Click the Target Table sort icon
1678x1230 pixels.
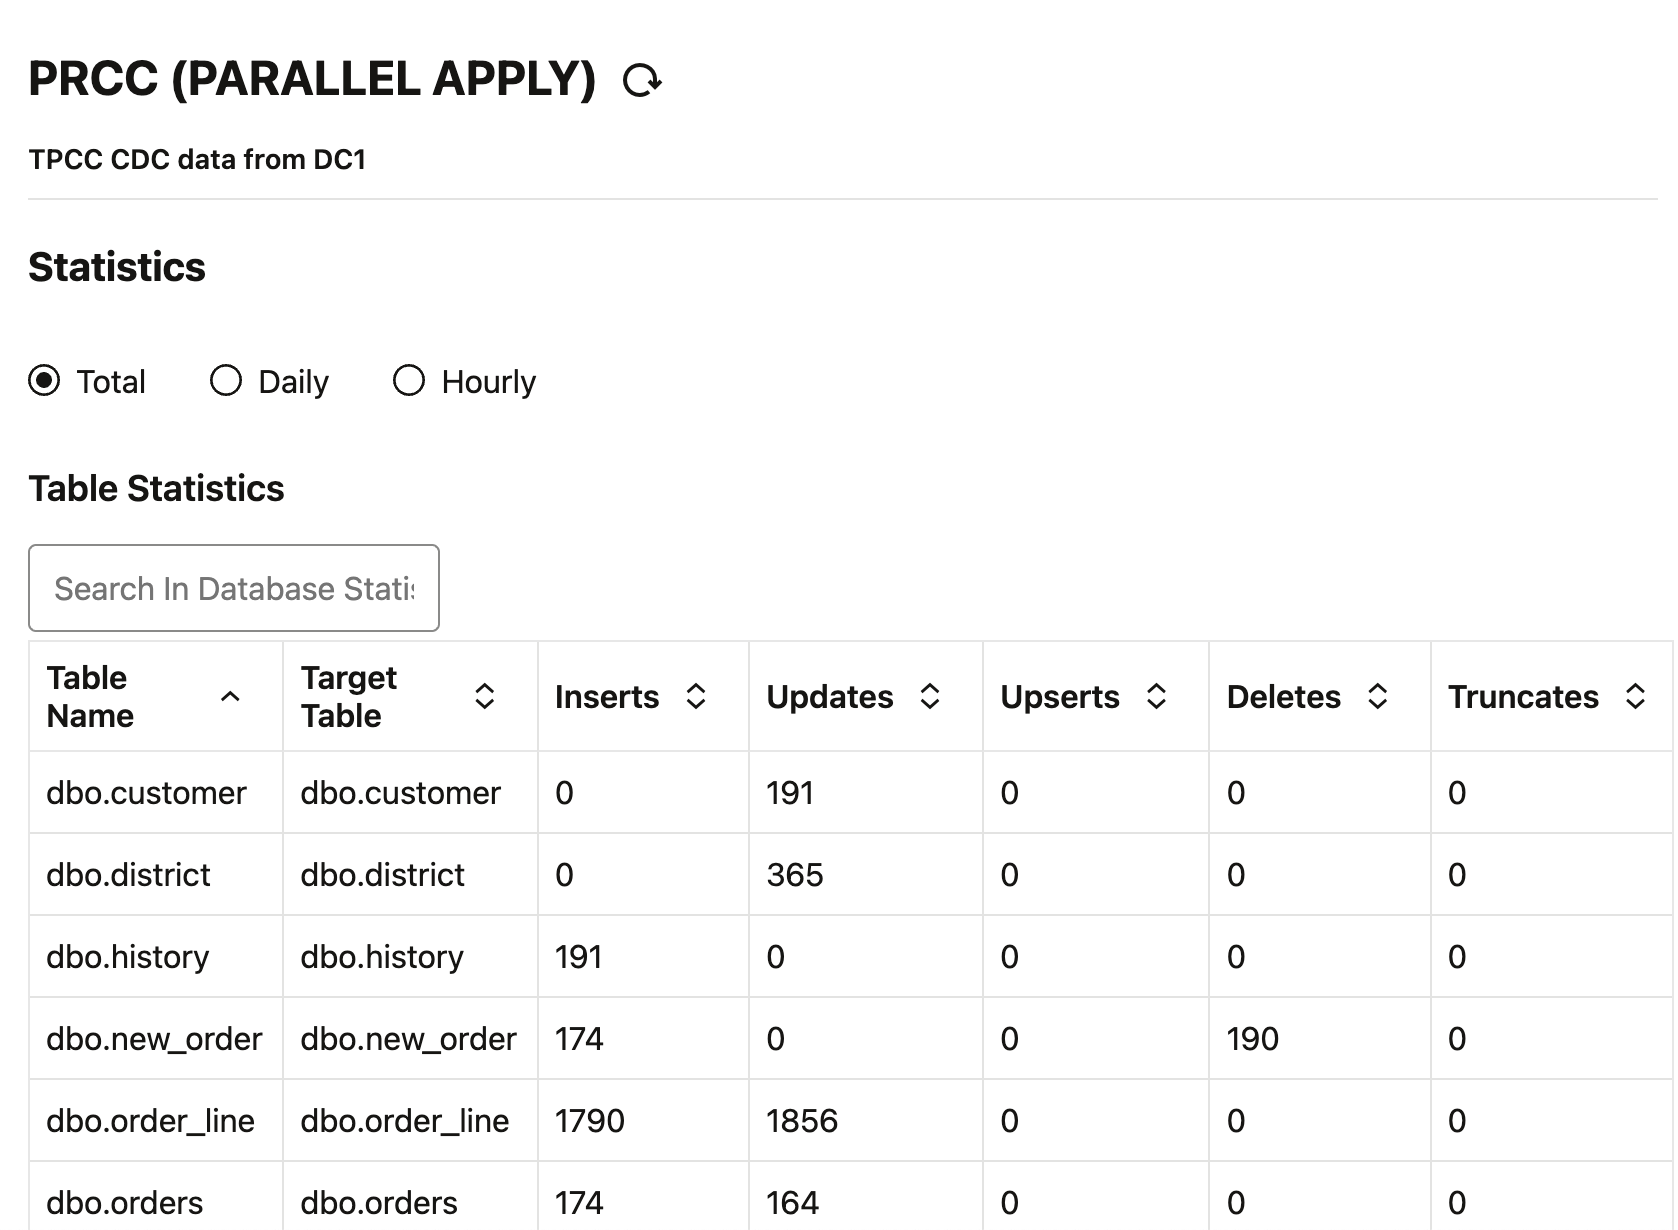click(485, 697)
